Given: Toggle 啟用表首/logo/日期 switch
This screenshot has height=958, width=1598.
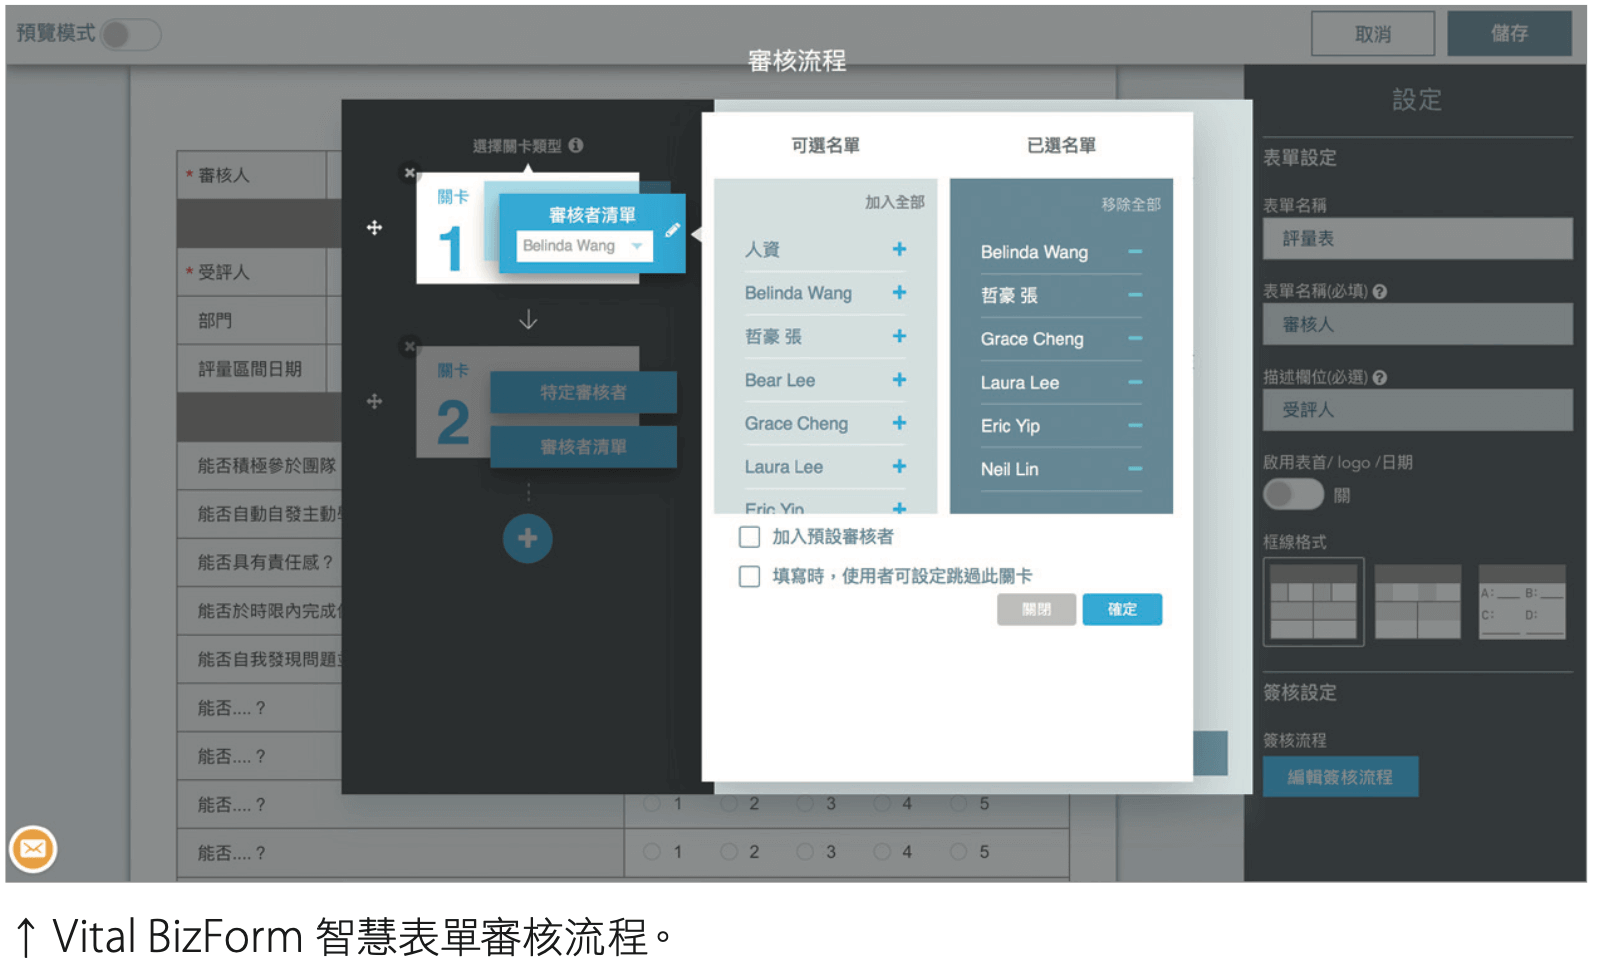Looking at the screenshot, I should 1293,494.
